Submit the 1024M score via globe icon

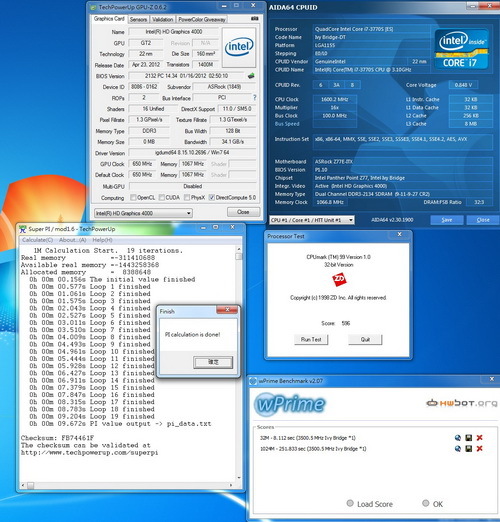(458, 448)
